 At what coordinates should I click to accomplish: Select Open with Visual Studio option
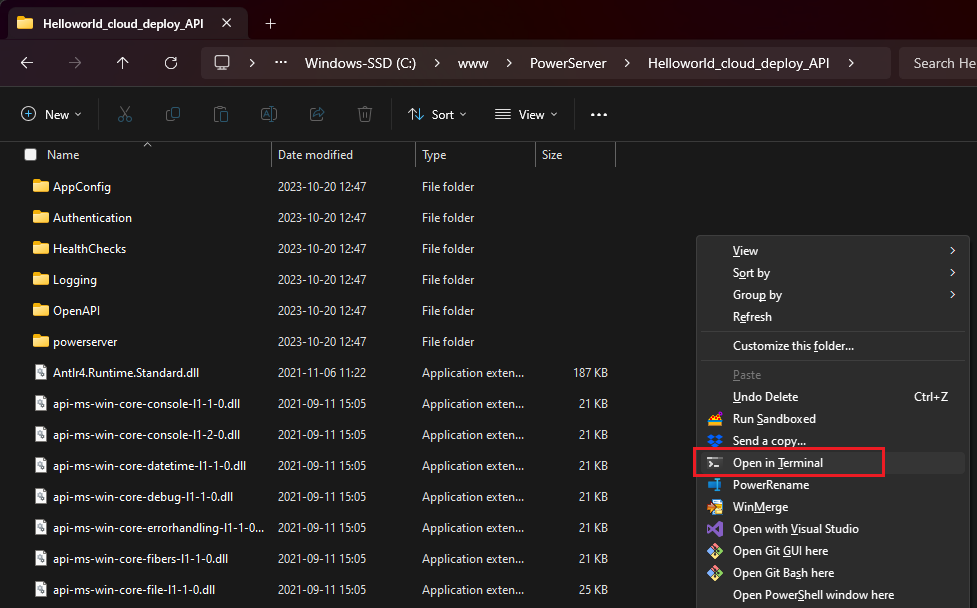pyautogui.click(x=795, y=529)
